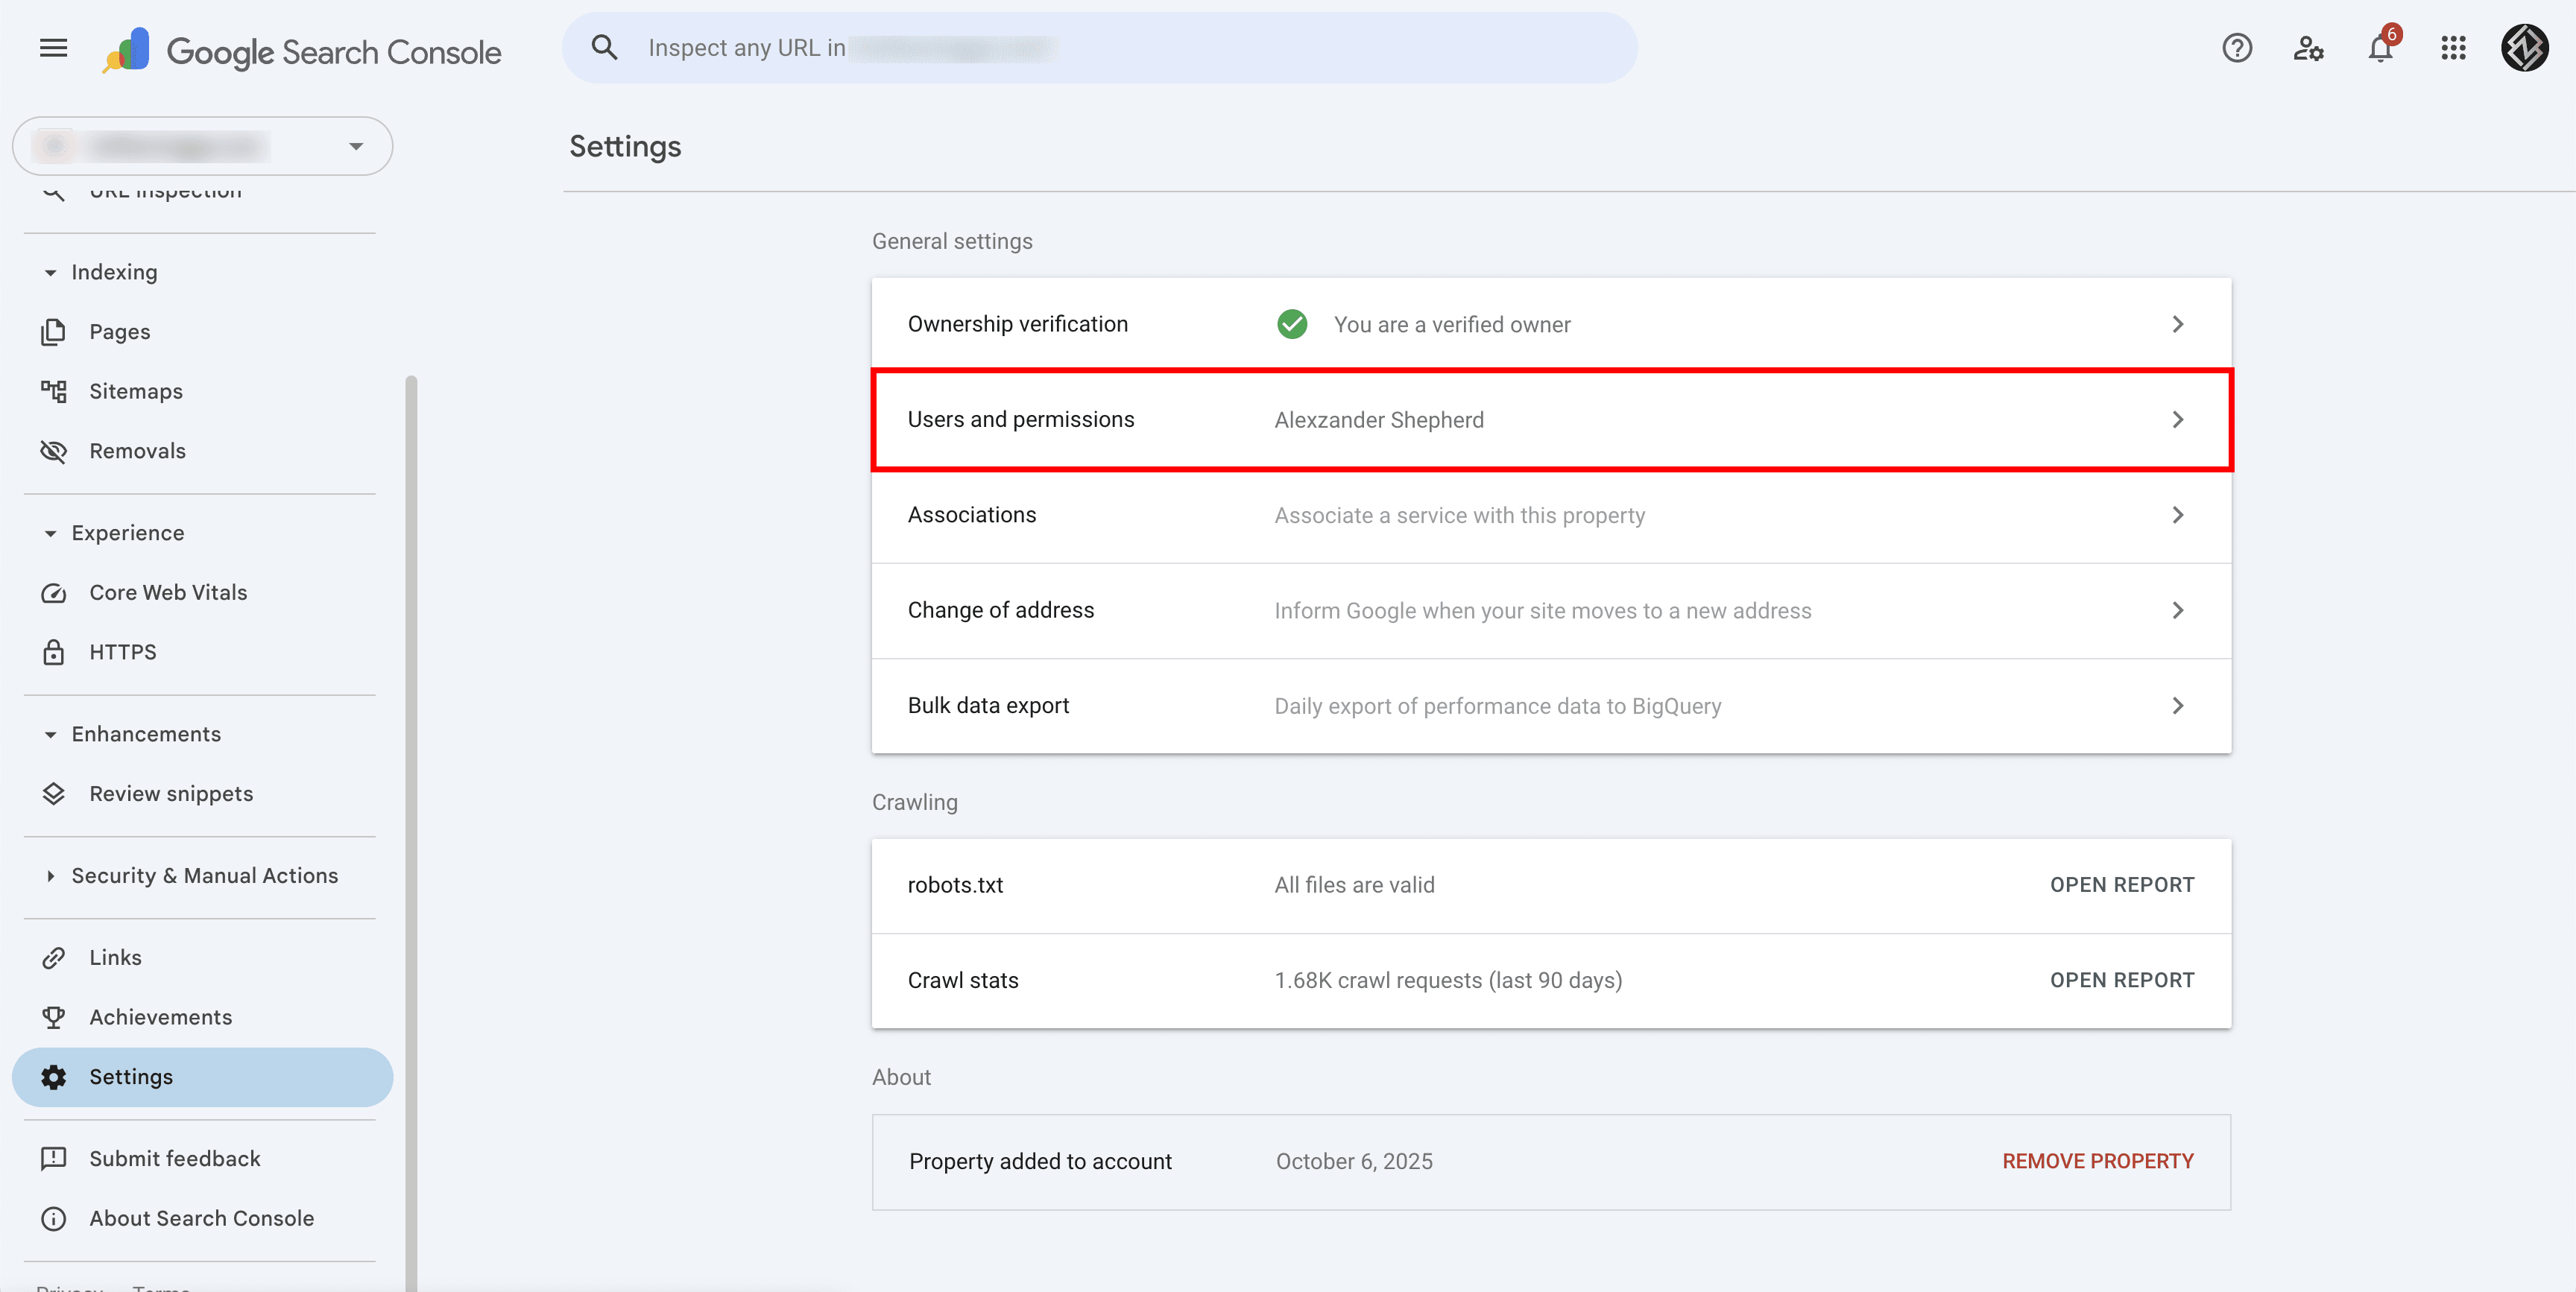Image resolution: width=2576 pixels, height=1292 pixels.
Task: Open the robots.txt report
Action: tap(2122, 884)
